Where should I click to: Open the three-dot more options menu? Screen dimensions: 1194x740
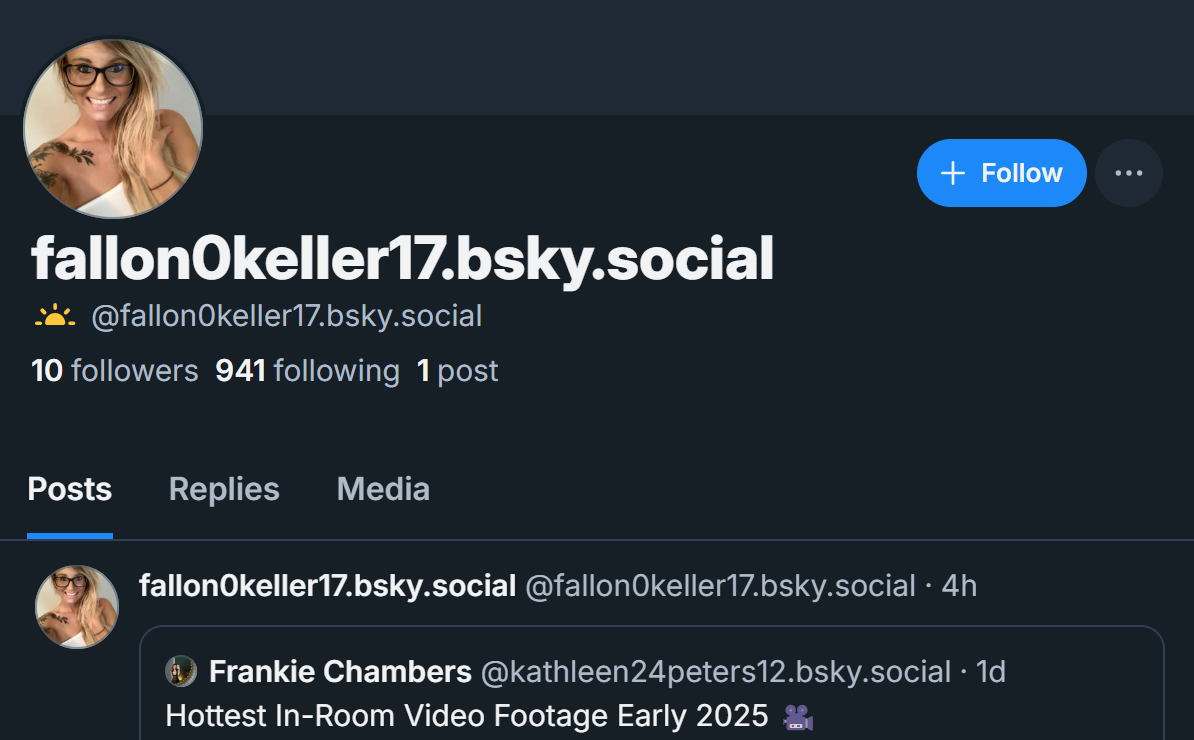1128,173
